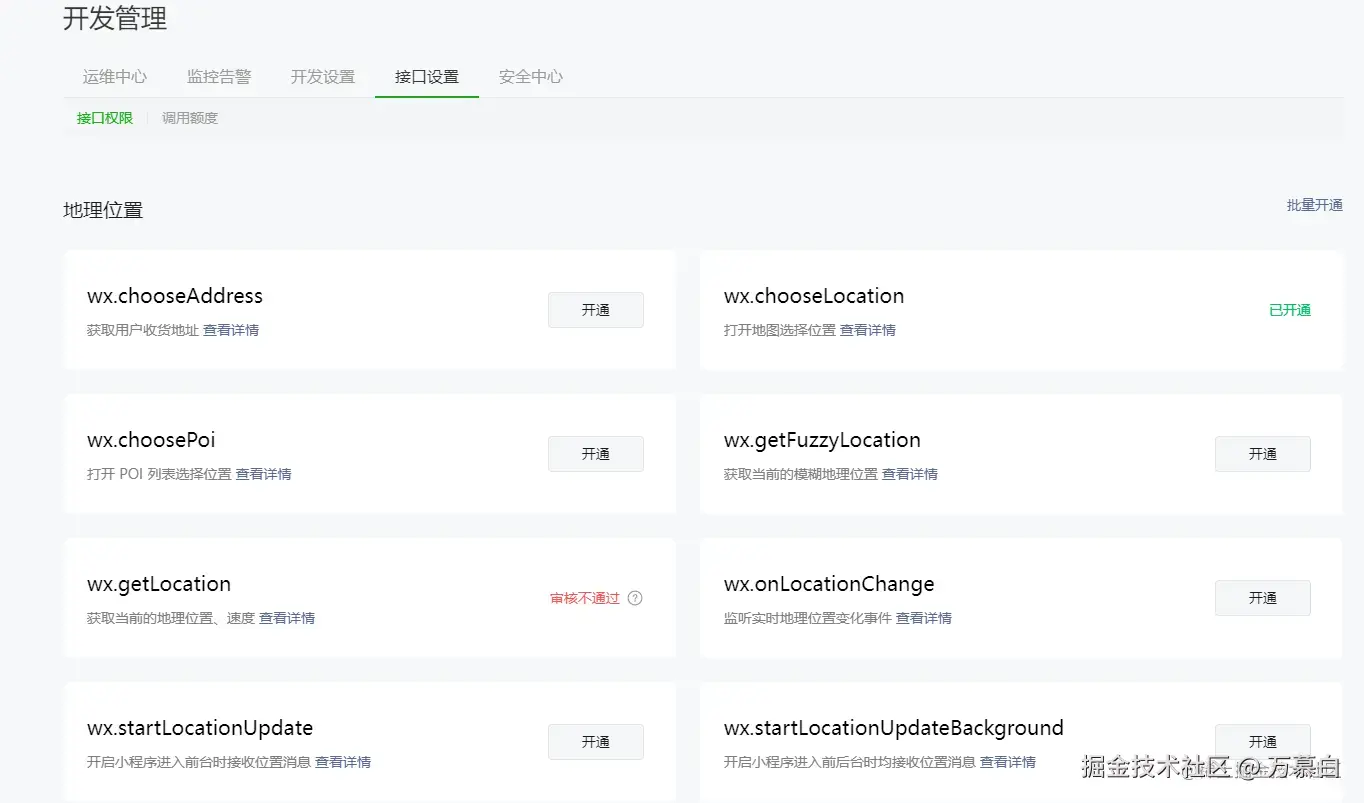Open 查看详情 for wx.getLocation
Image resolution: width=1364 pixels, height=803 pixels.
tap(287, 618)
